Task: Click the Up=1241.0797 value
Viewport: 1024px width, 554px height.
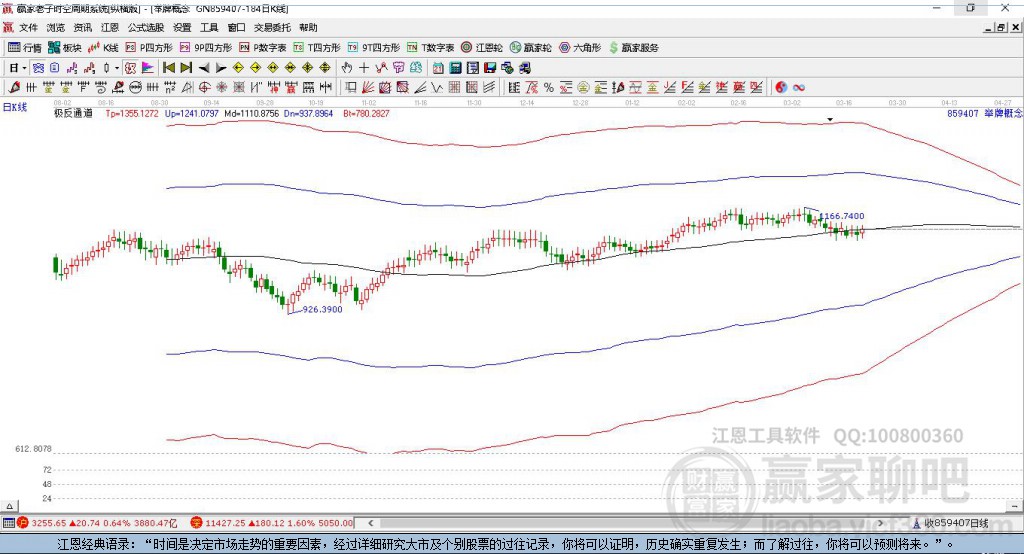Action: [192, 113]
